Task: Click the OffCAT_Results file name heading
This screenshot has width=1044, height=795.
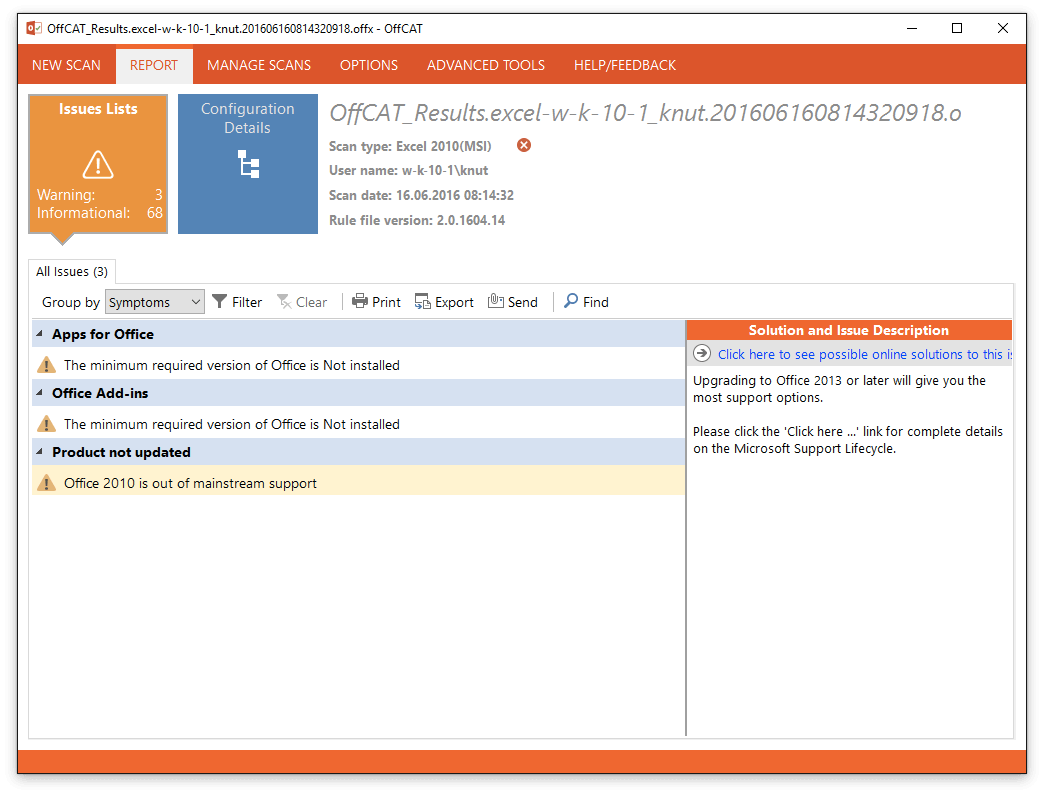Action: [645, 113]
